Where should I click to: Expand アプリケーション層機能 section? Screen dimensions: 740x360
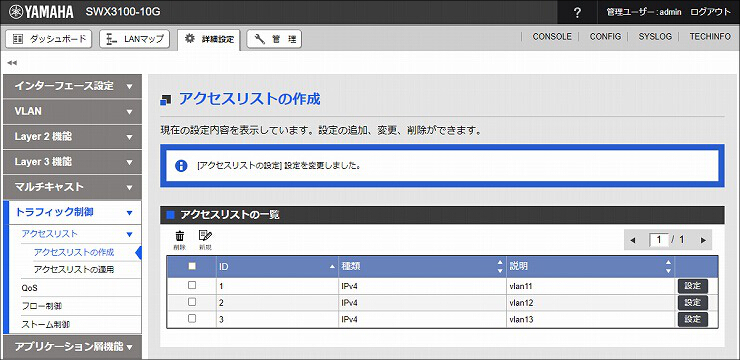72,347
